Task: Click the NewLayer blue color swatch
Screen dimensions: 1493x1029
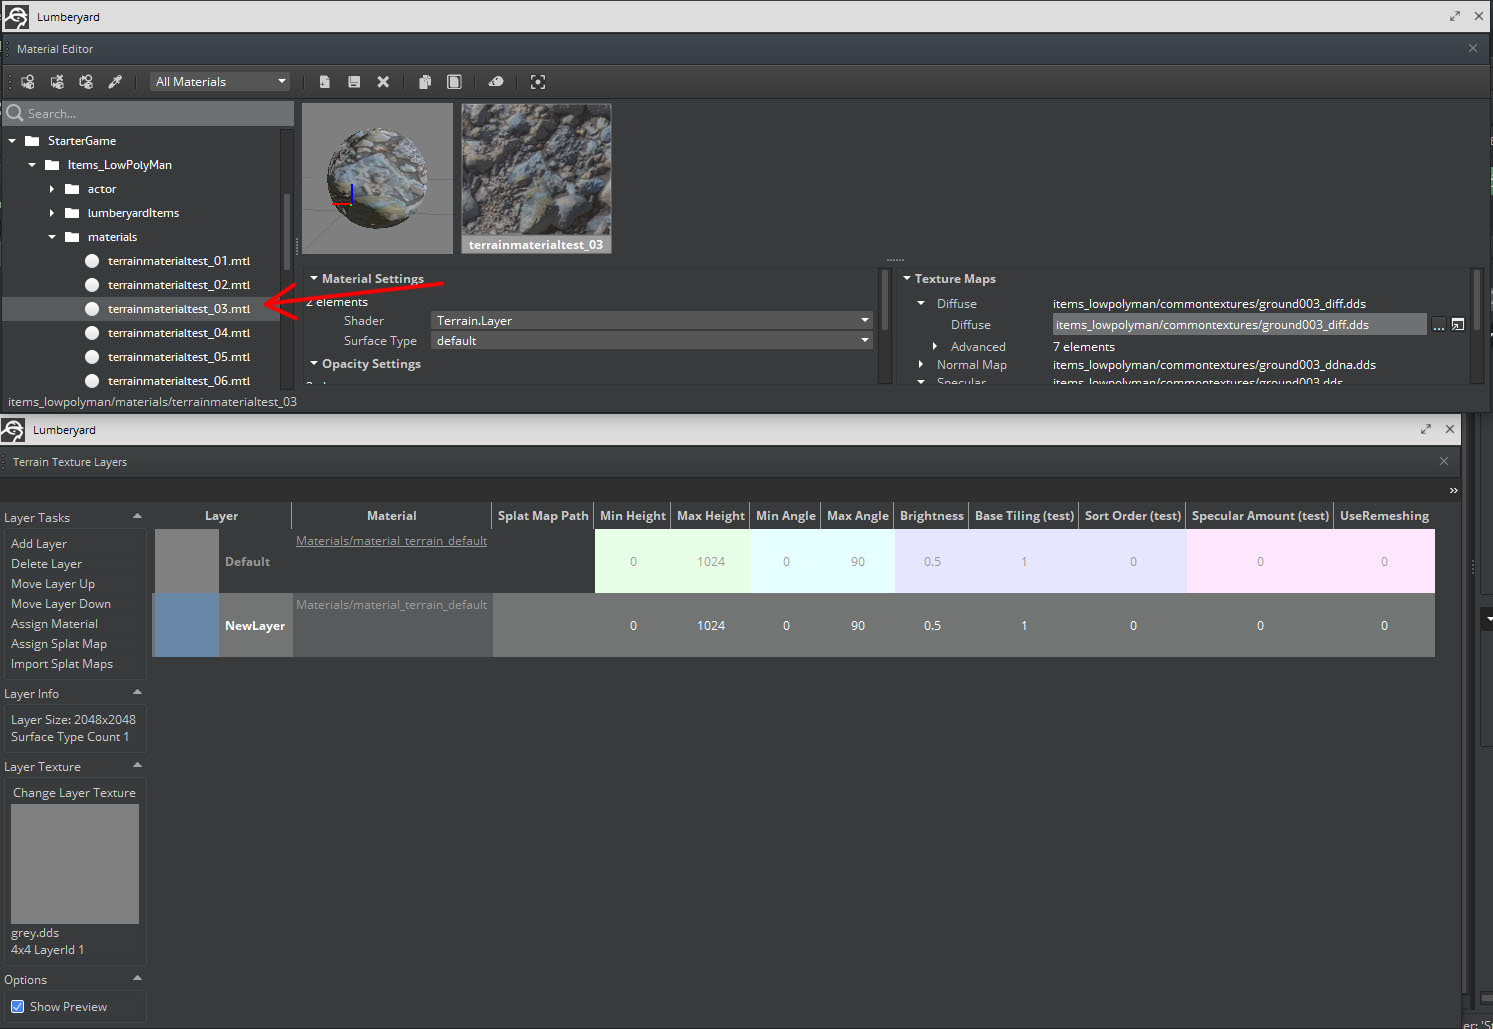Action: [x=186, y=625]
